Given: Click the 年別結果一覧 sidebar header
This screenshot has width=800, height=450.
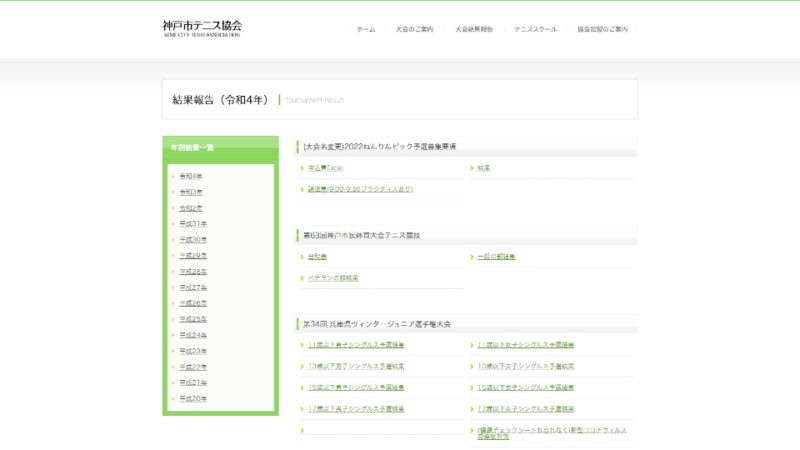Looking at the screenshot, I should pos(192,147).
